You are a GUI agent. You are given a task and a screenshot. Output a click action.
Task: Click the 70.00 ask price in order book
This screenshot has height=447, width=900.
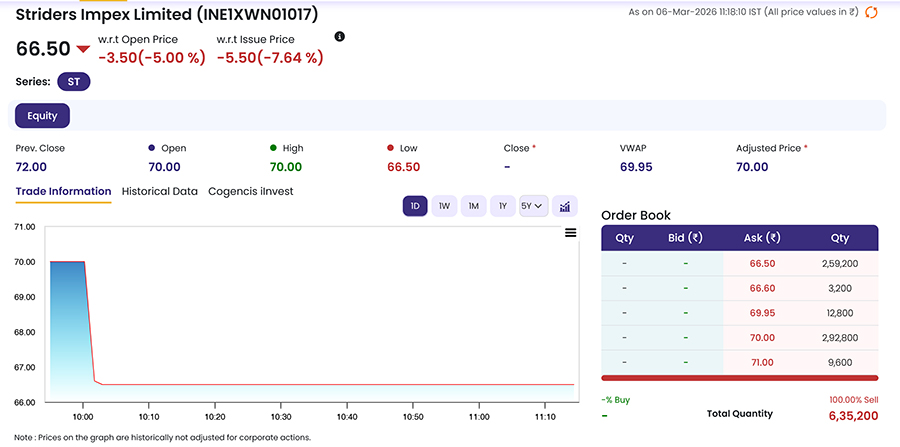[762, 338]
